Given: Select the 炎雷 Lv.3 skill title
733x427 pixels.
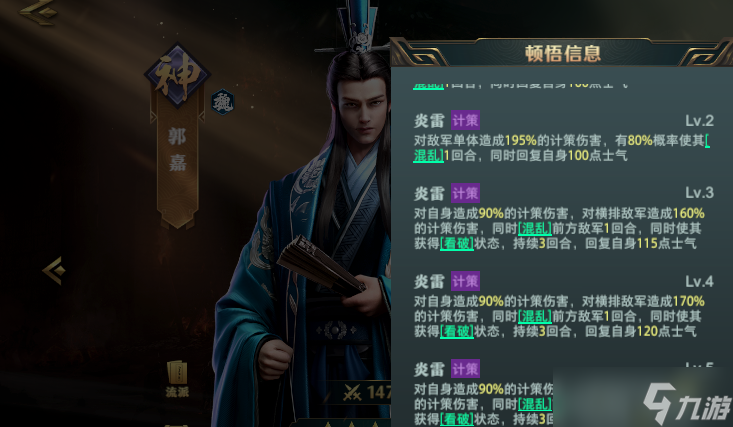Looking at the screenshot, I should 429,193.
